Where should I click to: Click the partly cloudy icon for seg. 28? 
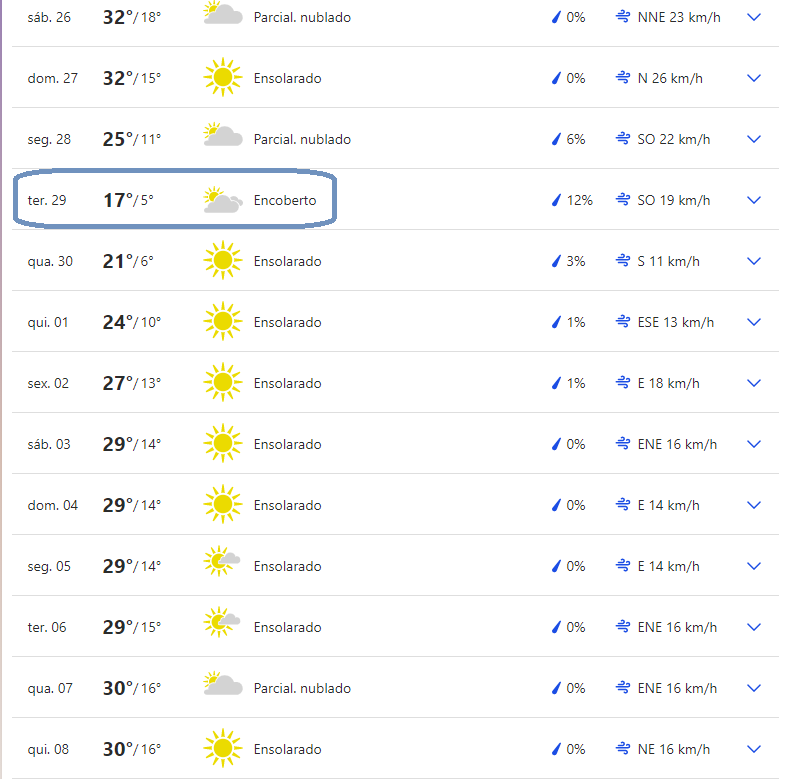[x=223, y=134]
